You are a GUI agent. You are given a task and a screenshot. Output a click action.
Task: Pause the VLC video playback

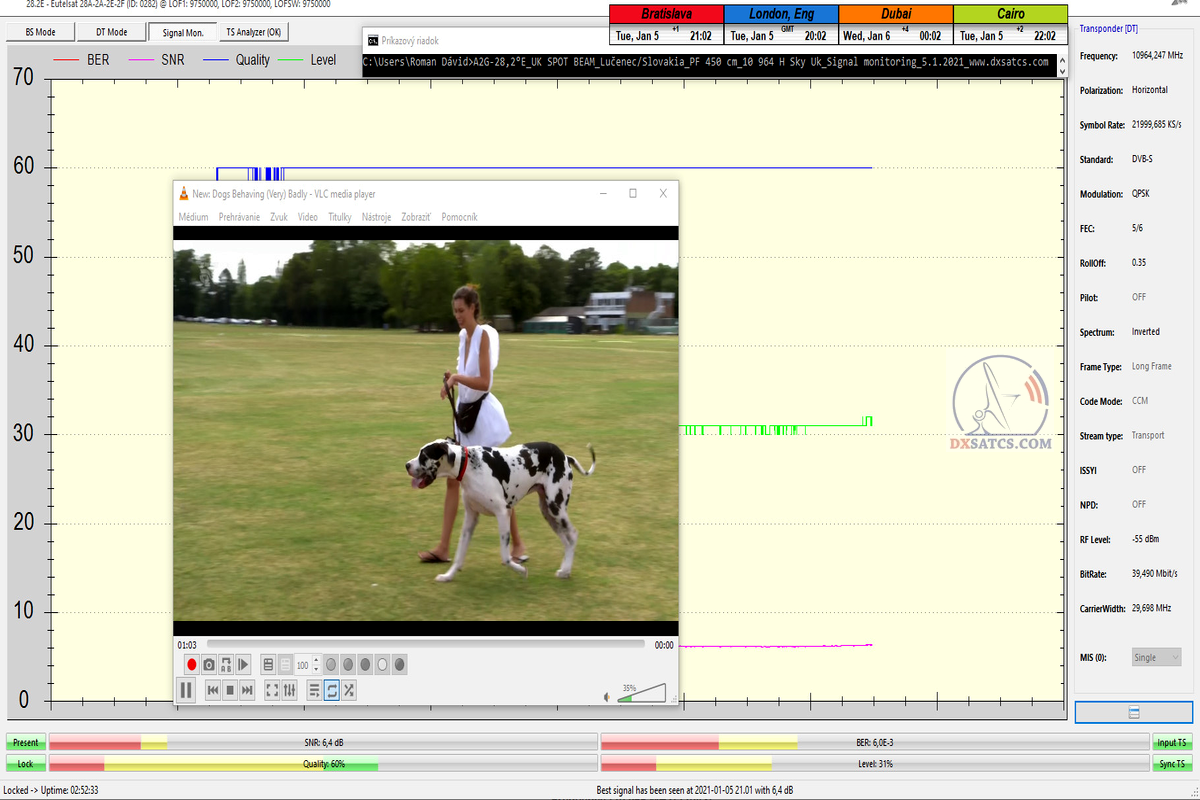186,690
